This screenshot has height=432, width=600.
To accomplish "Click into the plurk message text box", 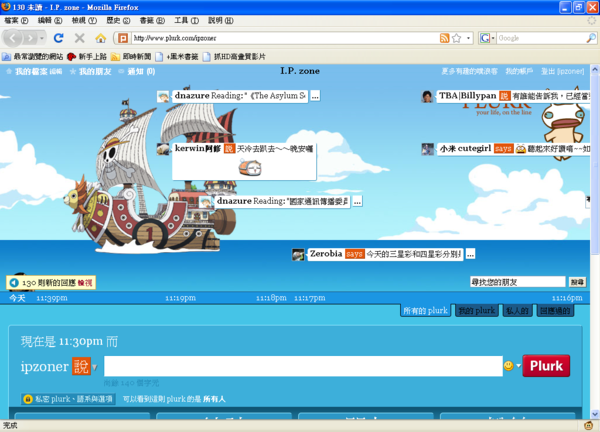I will coord(303,366).
